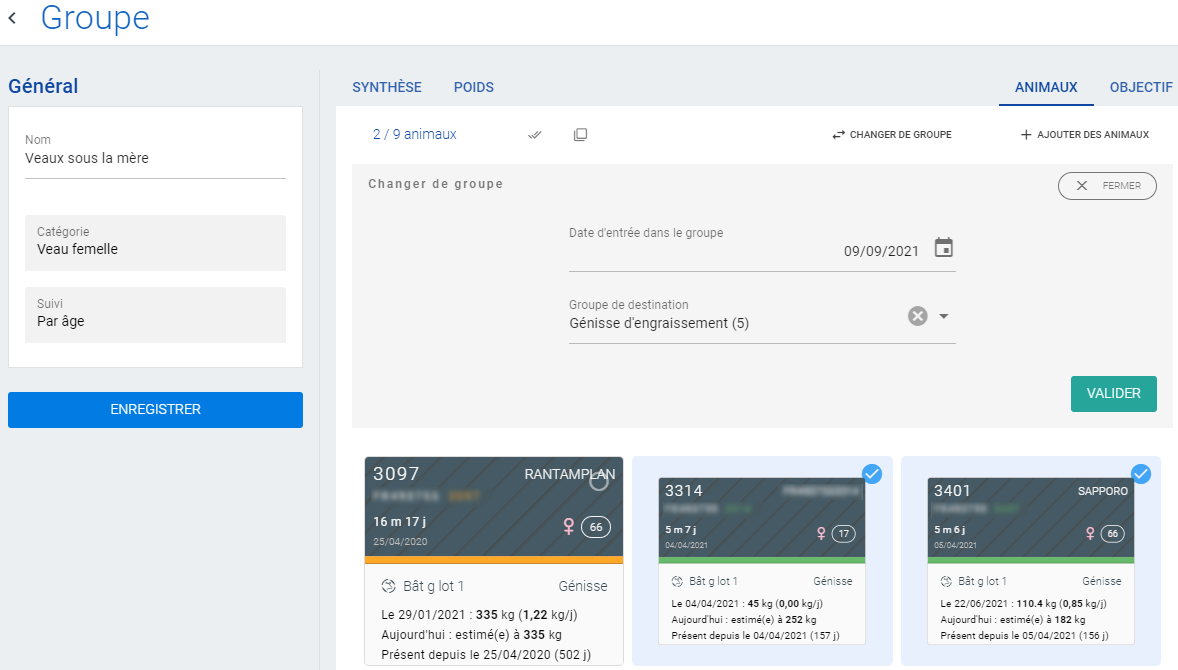Click the Bât g lot 1 text on card 3314
Viewport: 1178px width, 670px height.
(714, 581)
